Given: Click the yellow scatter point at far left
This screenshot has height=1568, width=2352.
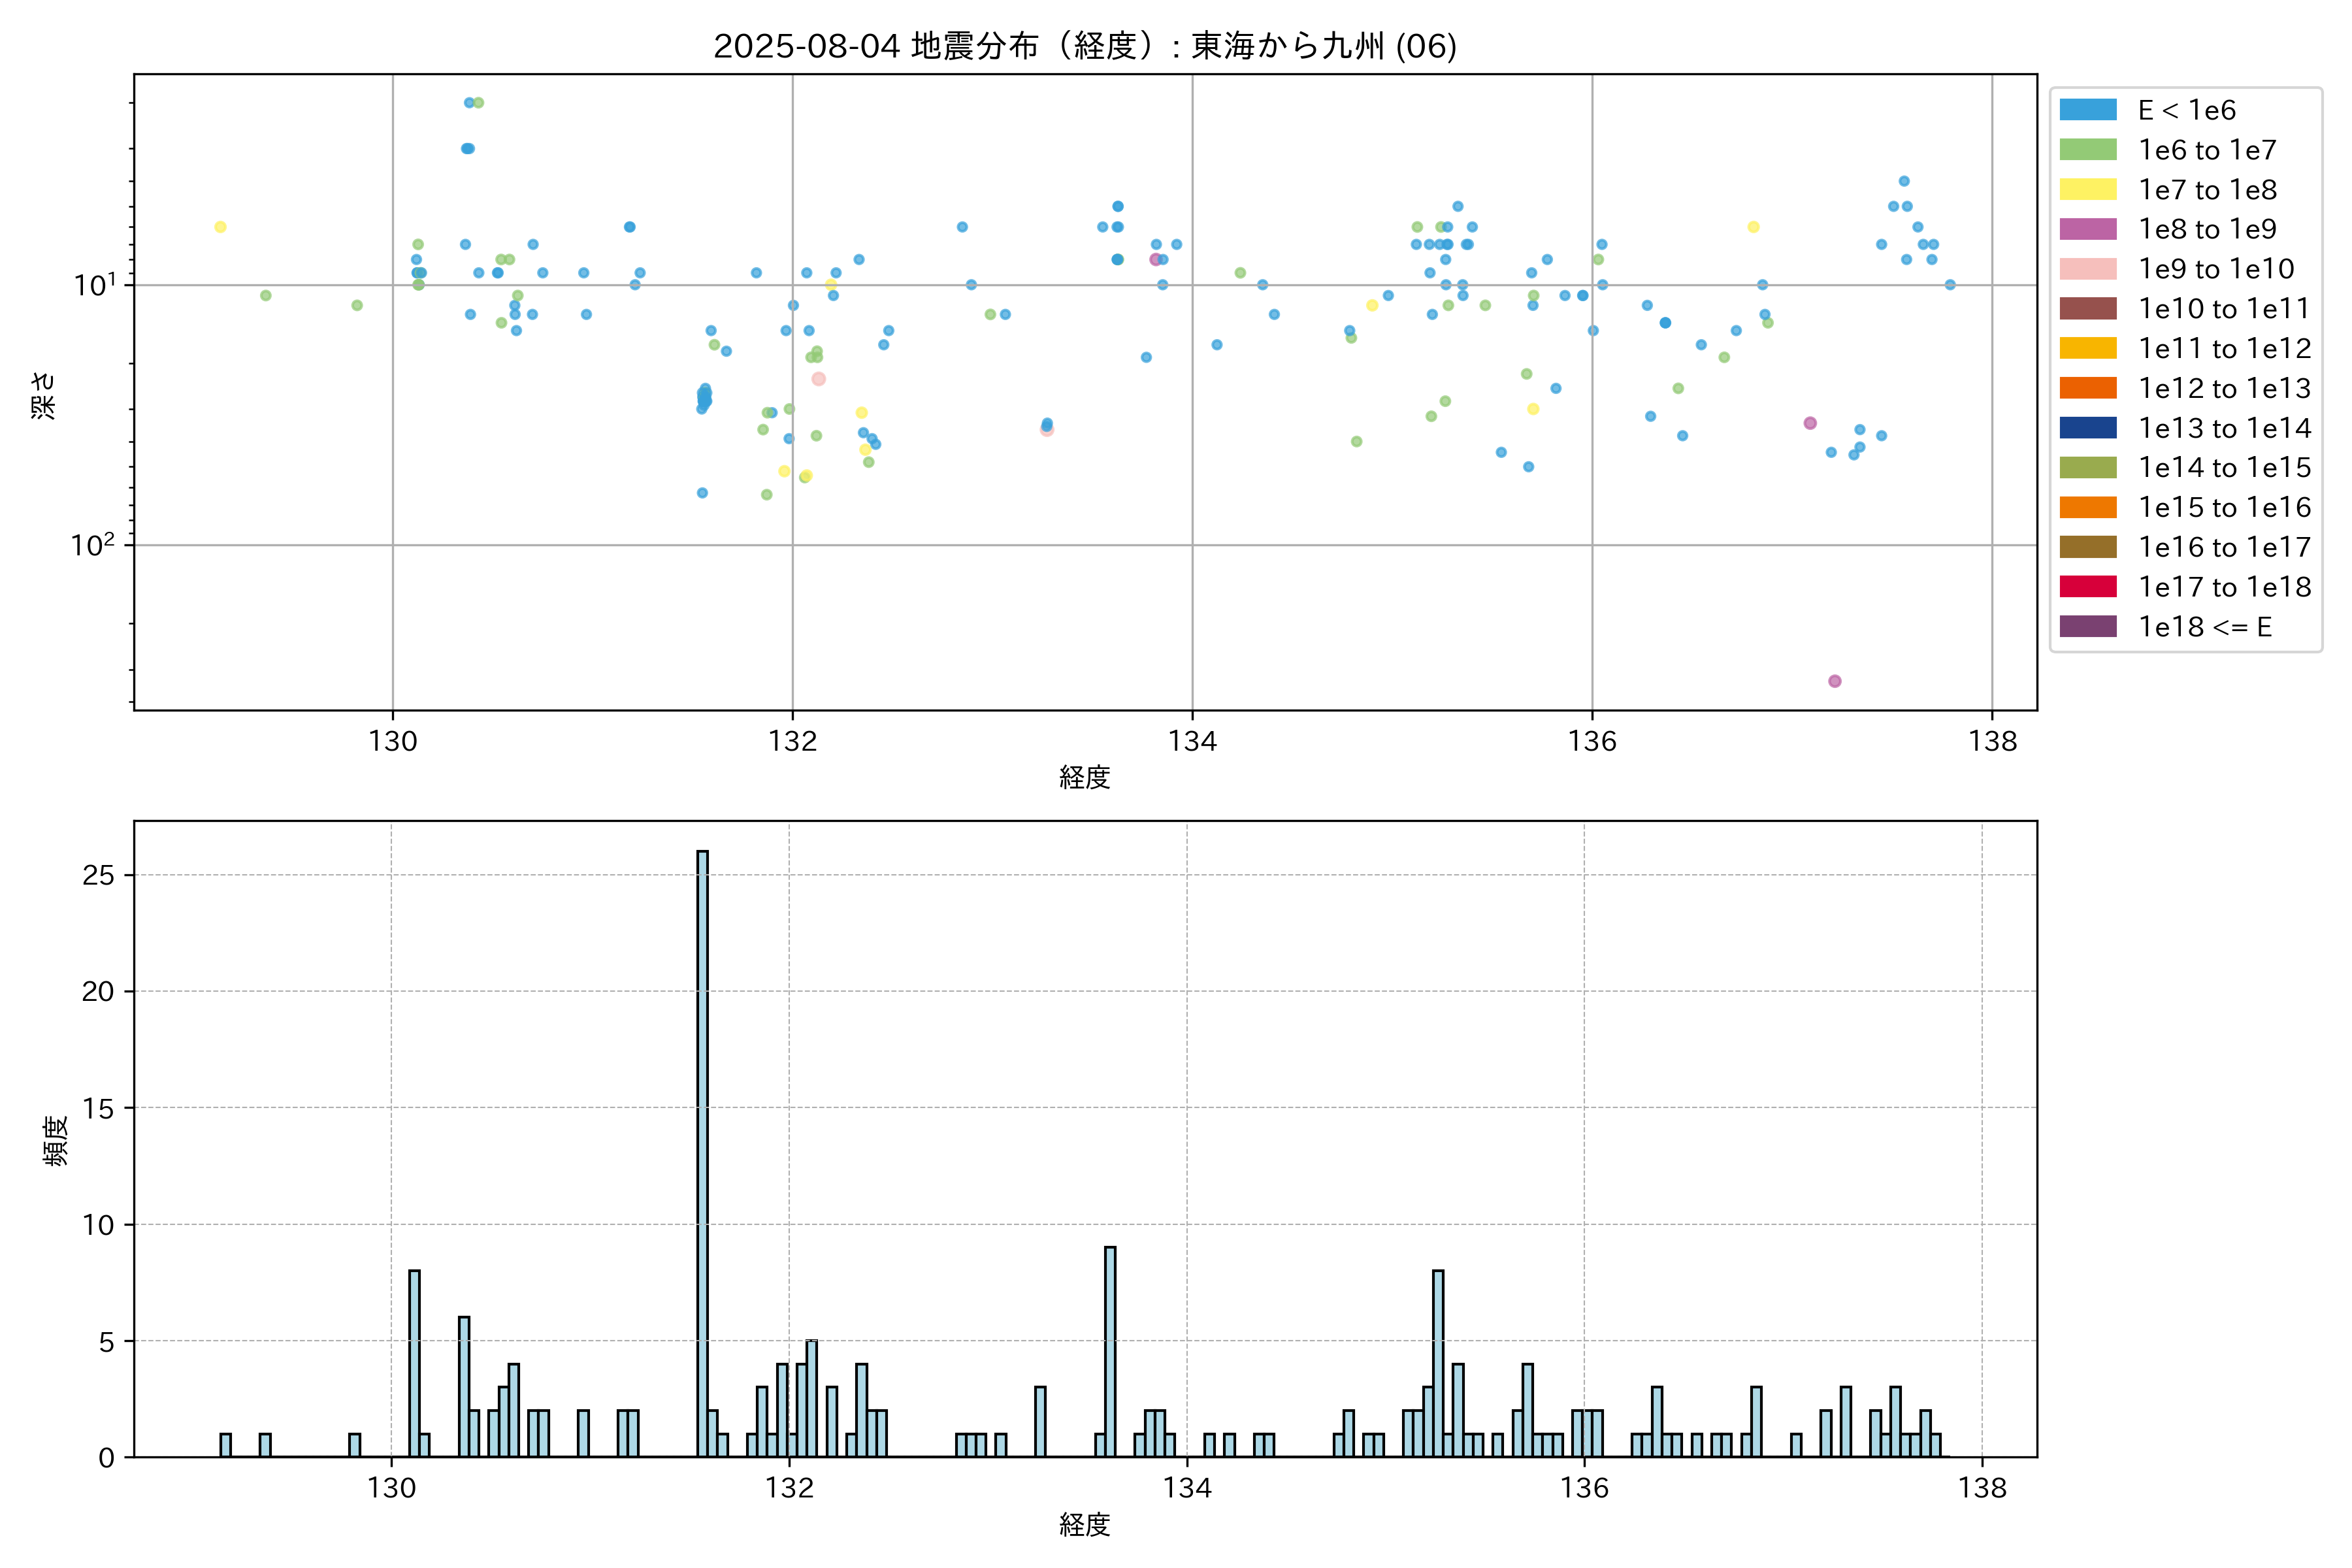Looking at the screenshot, I should [220, 227].
